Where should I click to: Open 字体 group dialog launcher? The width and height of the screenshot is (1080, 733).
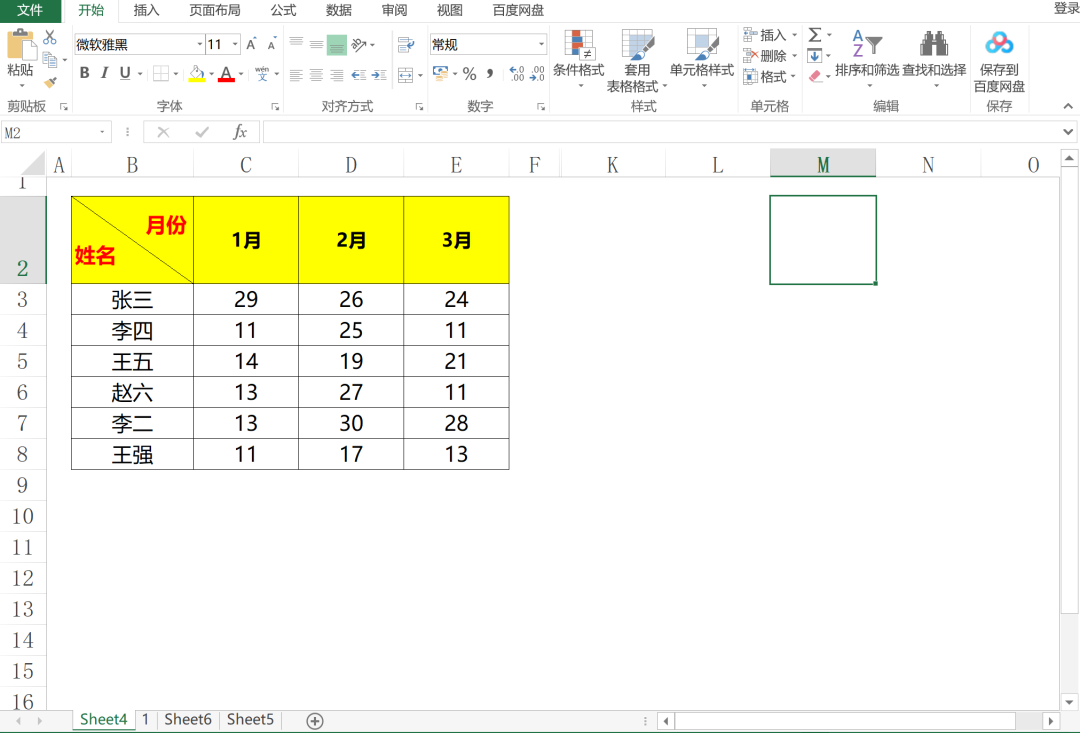(x=275, y=107)
